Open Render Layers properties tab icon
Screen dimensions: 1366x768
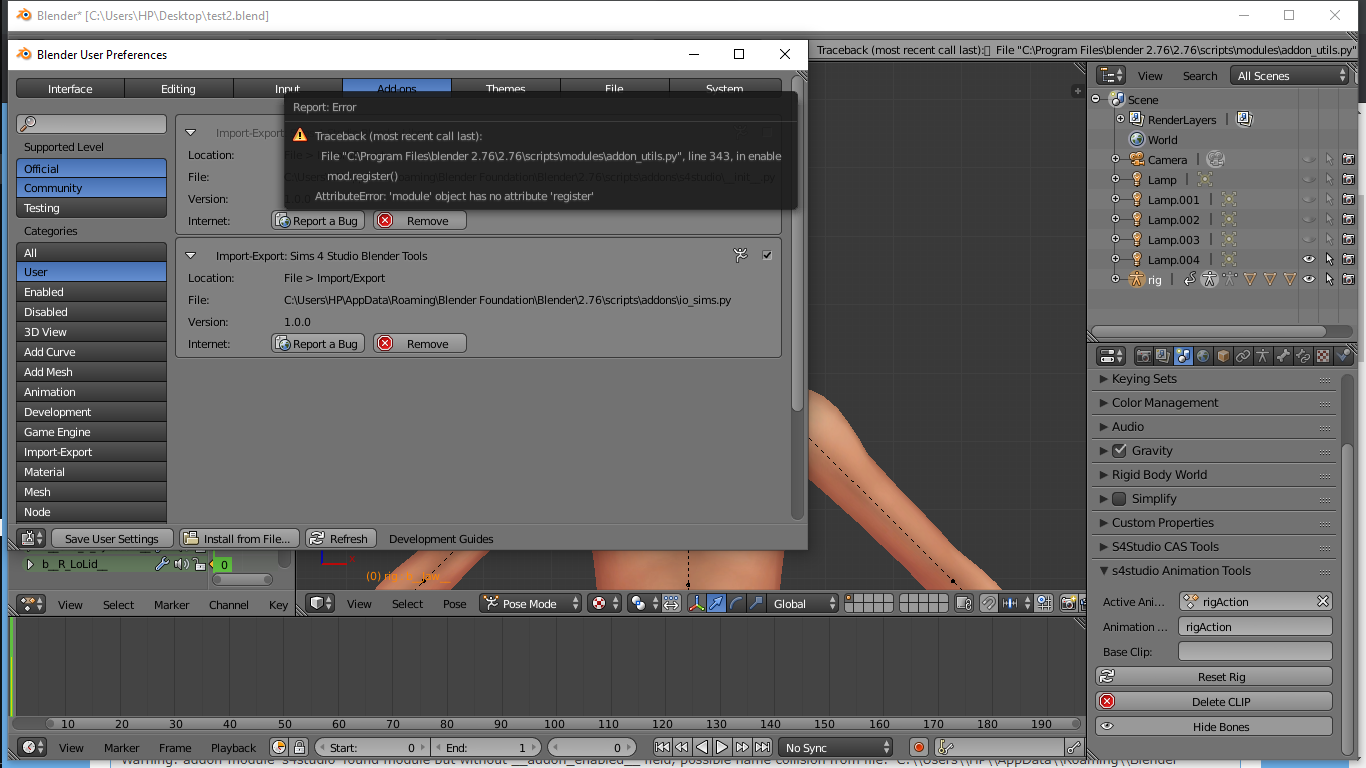coord(1163,356)
